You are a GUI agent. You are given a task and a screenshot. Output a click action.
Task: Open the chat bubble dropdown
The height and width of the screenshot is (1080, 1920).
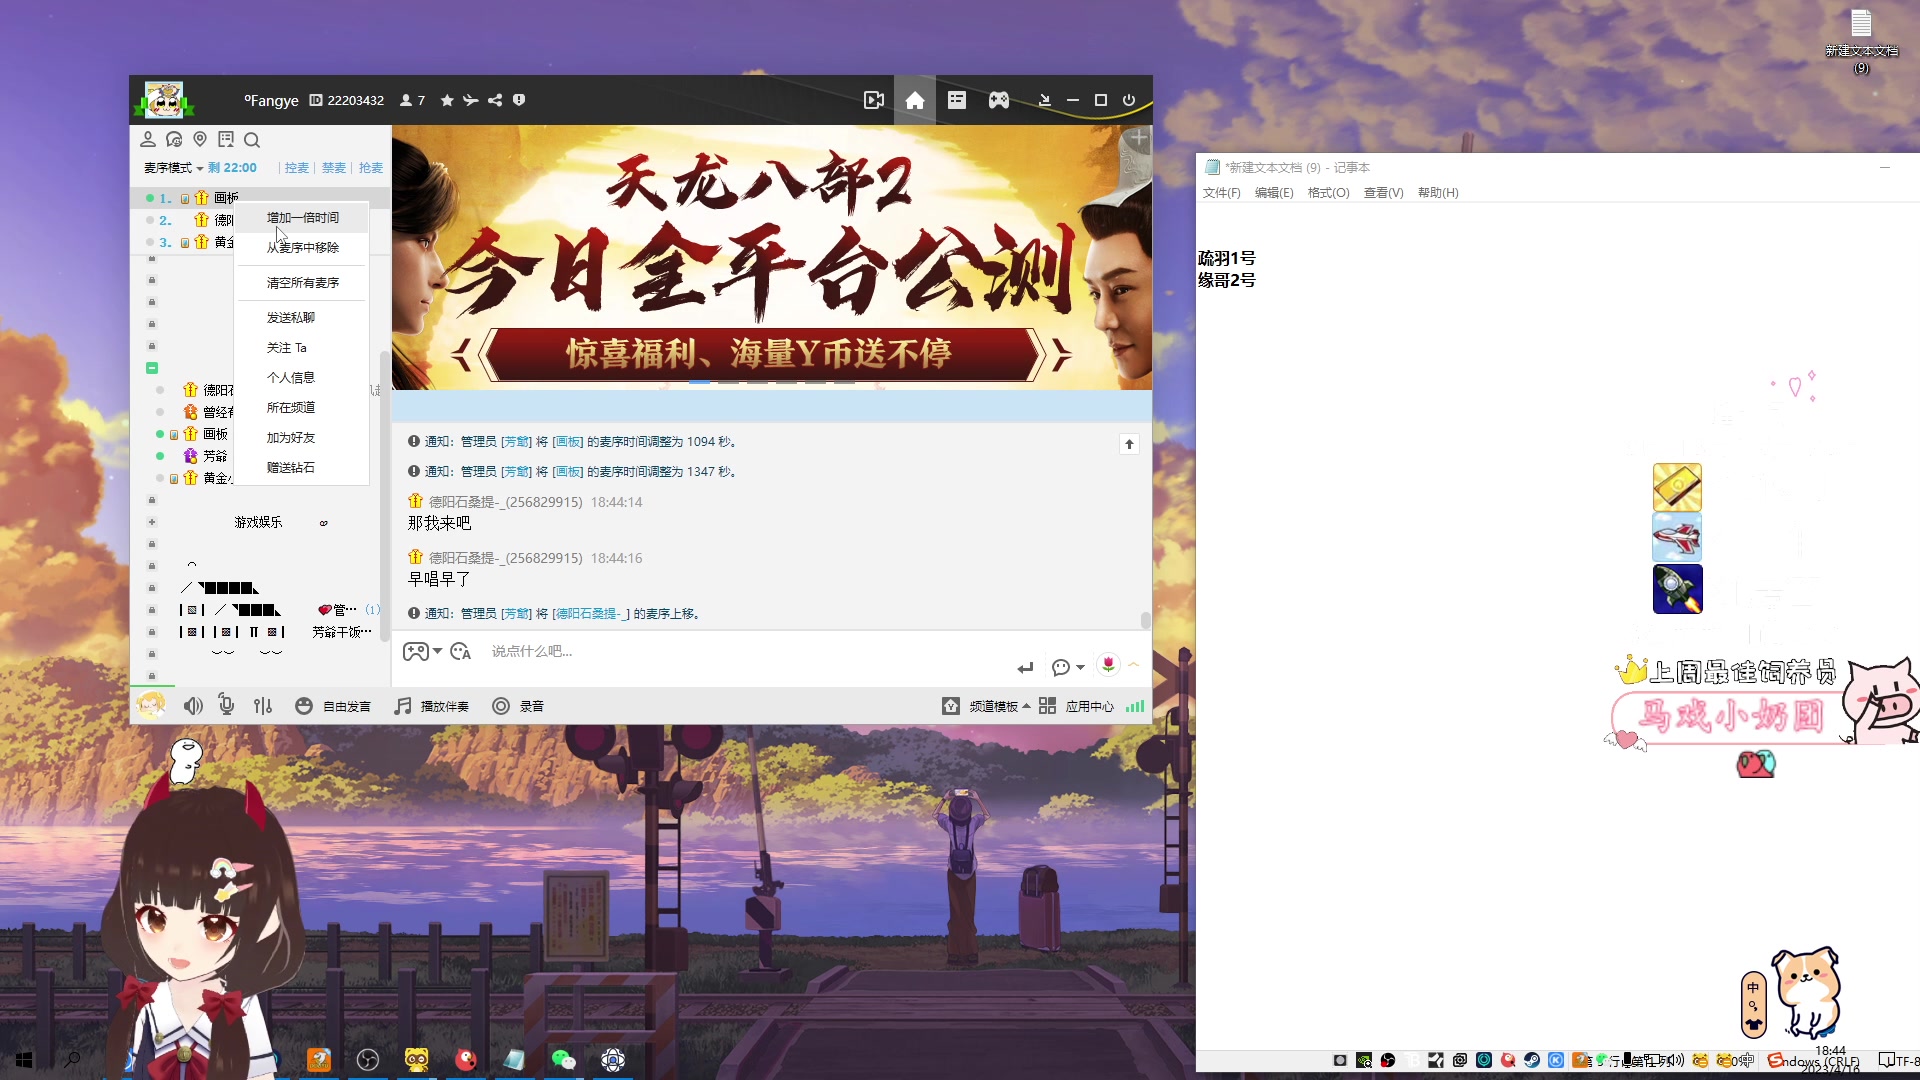(1068, 667)
